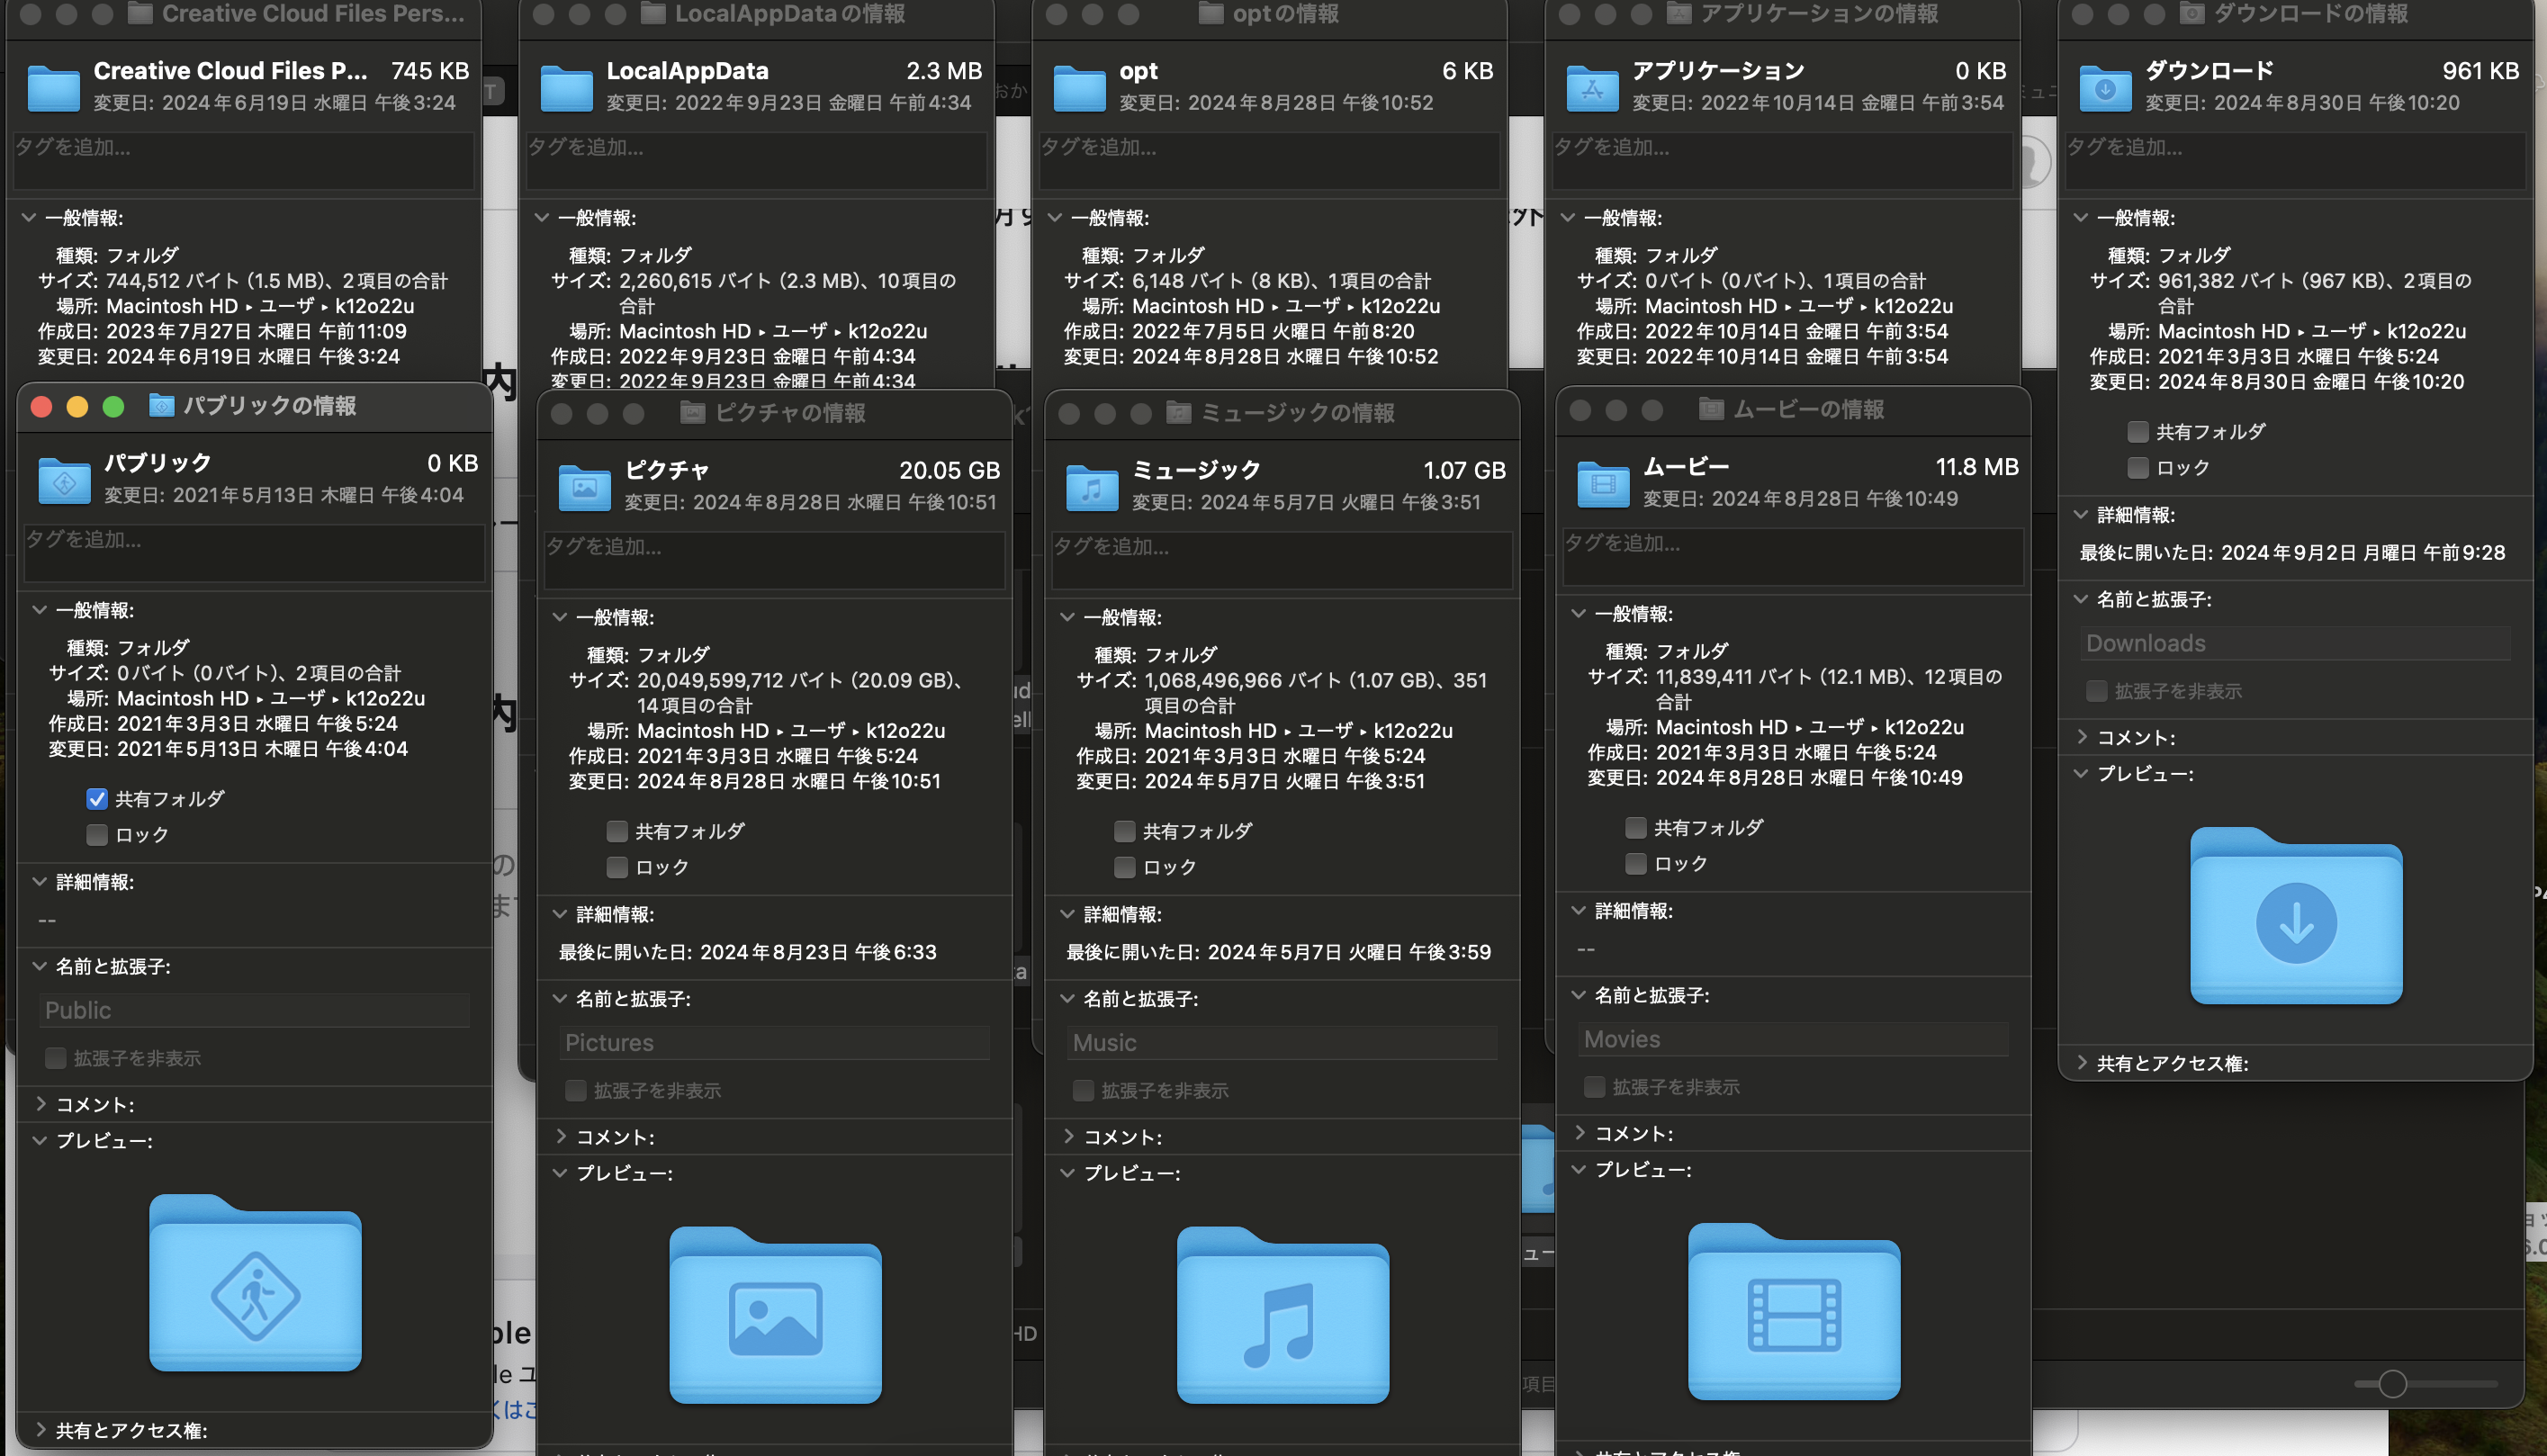Viewport: 2547px width, 1456px height.
Task: Collapse 一般情報 section in the ミュージック info window
Action: (1067, 617)
